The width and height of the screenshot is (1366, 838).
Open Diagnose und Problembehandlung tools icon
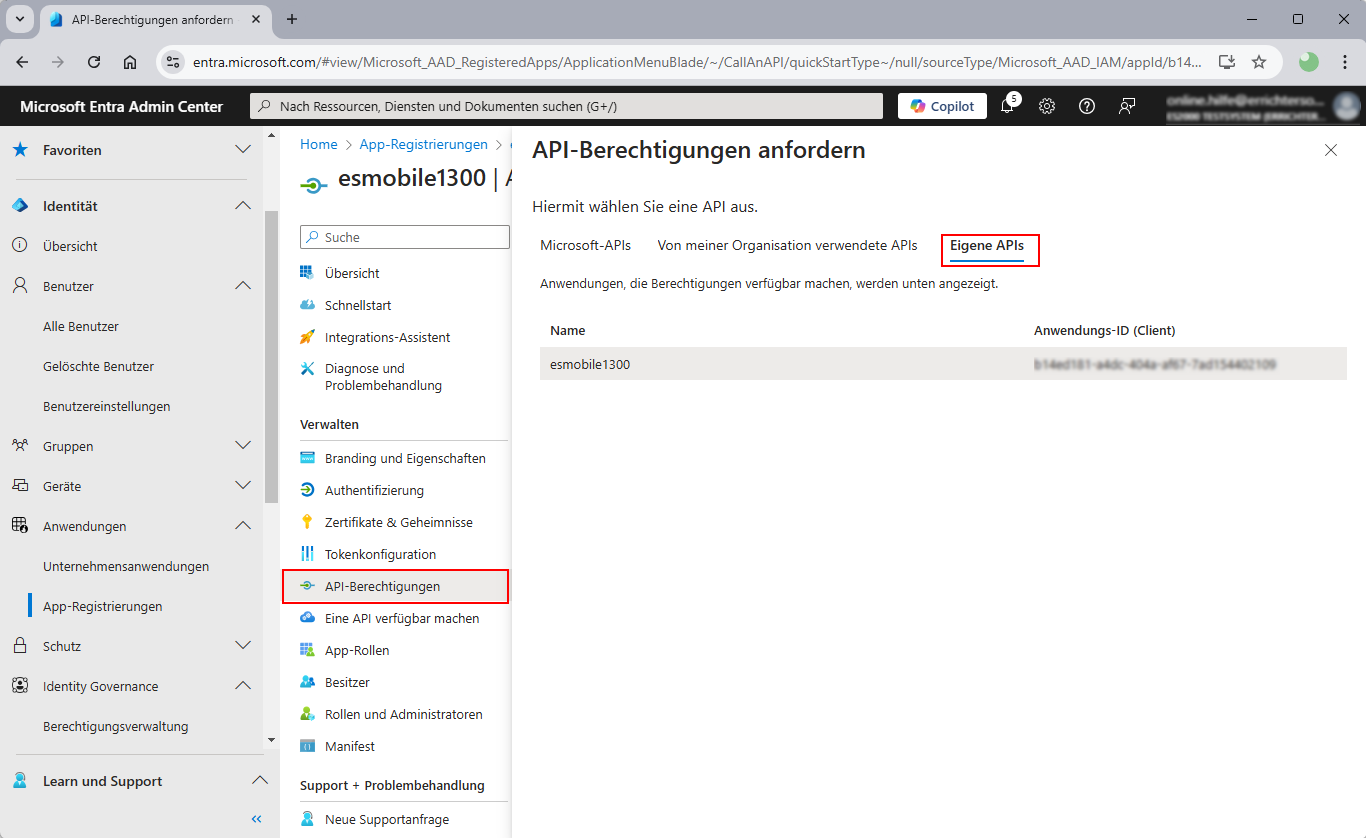[307, 369]
